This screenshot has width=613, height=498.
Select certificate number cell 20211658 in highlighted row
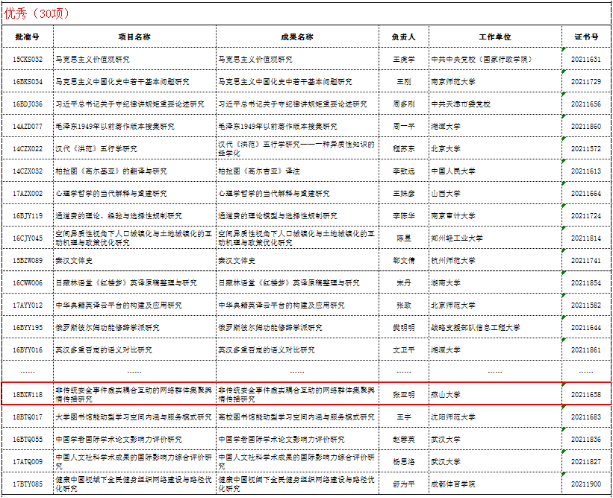[586, 393]
